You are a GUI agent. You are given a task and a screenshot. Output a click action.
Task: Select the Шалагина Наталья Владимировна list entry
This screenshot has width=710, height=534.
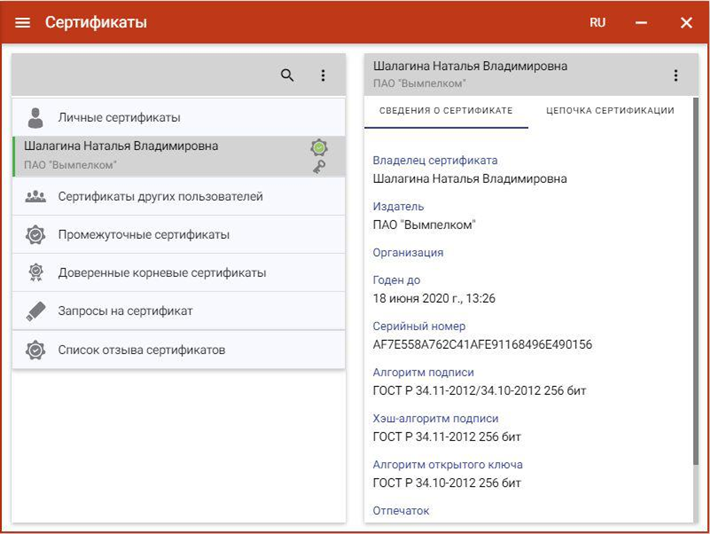click(179, 156)
